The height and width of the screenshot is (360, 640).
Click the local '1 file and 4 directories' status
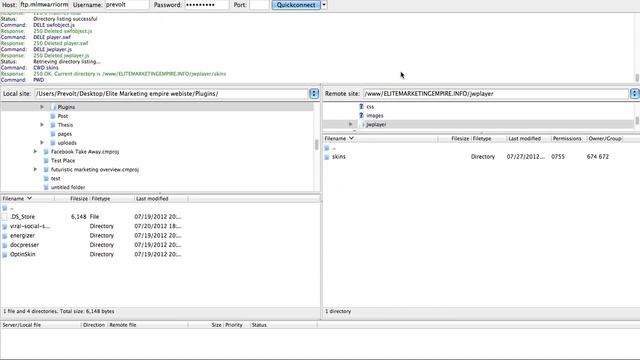click(59, 311)
